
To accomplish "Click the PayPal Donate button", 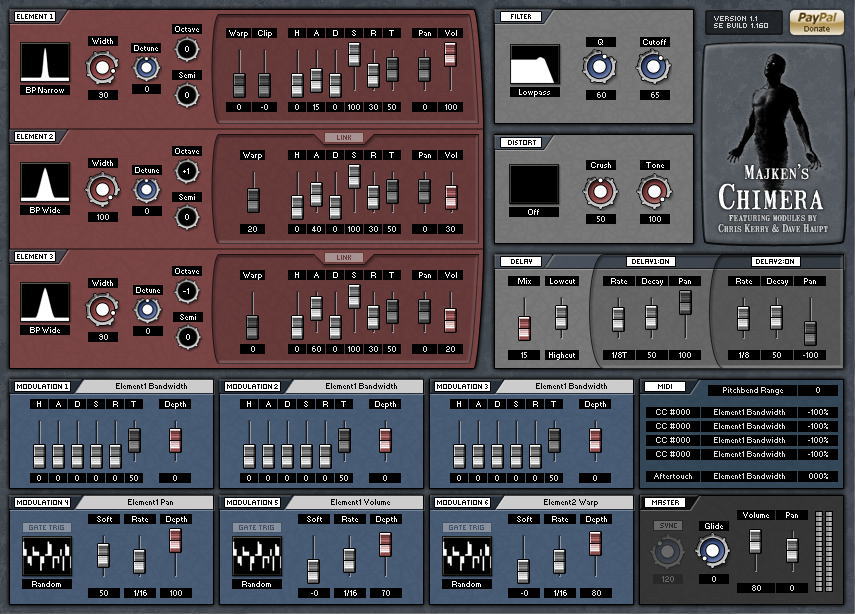I will pos(817,22).
